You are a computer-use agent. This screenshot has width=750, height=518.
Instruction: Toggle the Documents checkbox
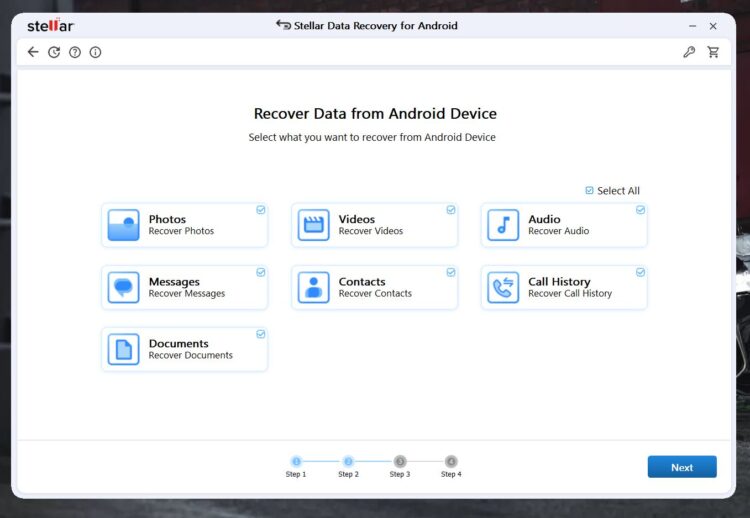tap(261, 334)
